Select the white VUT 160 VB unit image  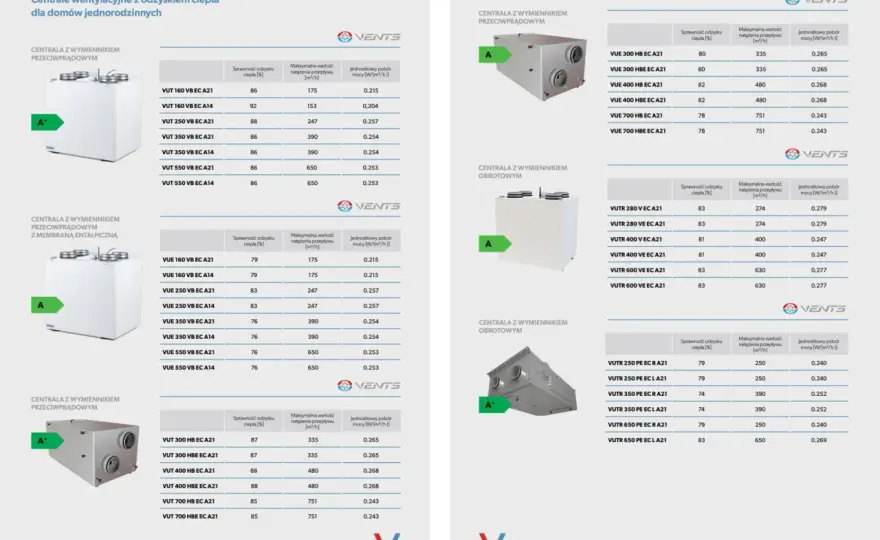point(94,115)
